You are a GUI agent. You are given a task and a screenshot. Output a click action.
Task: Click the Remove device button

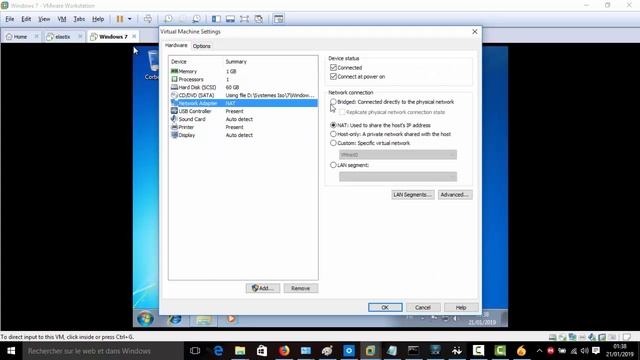300,288
